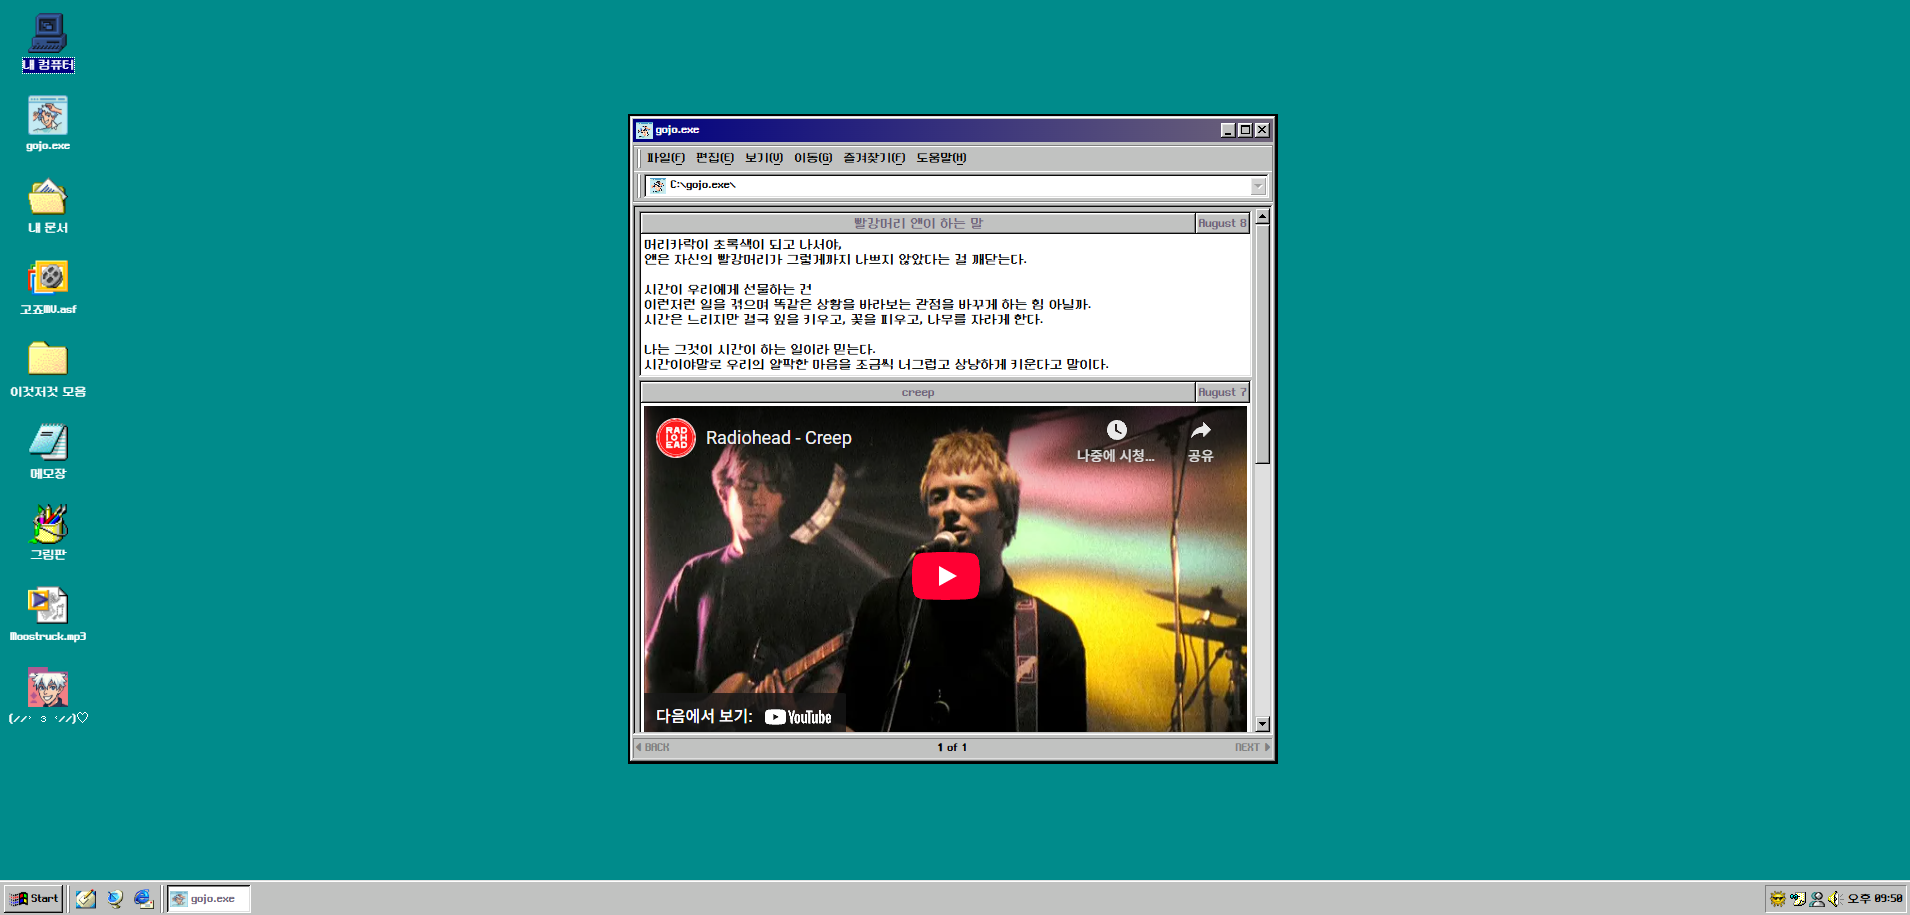Image resolution: width=1910 pixels, height=915 pixels.
Task: Click the 나중에 시청 watch later clock icon
Action: (x=1117, y=430)
